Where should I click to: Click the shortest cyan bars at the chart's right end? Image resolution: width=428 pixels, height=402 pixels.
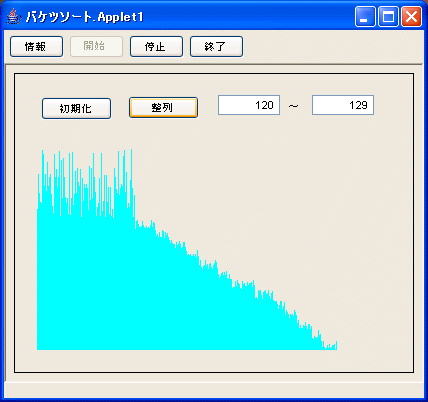(330, 346)
